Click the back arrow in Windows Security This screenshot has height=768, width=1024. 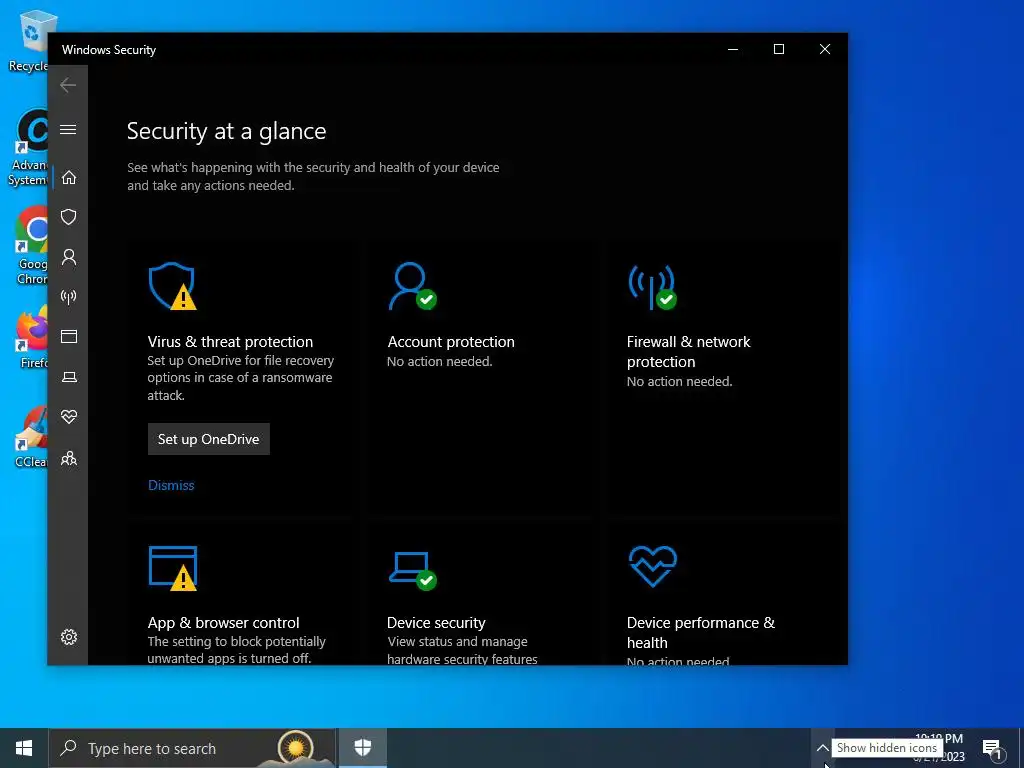68,85
